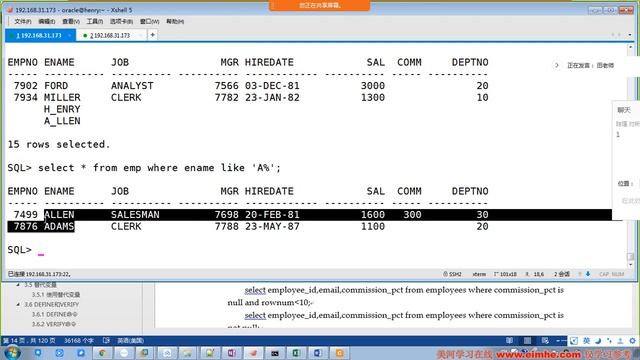Select 3.6.2 VERIFY outline item

coord(53,324)
